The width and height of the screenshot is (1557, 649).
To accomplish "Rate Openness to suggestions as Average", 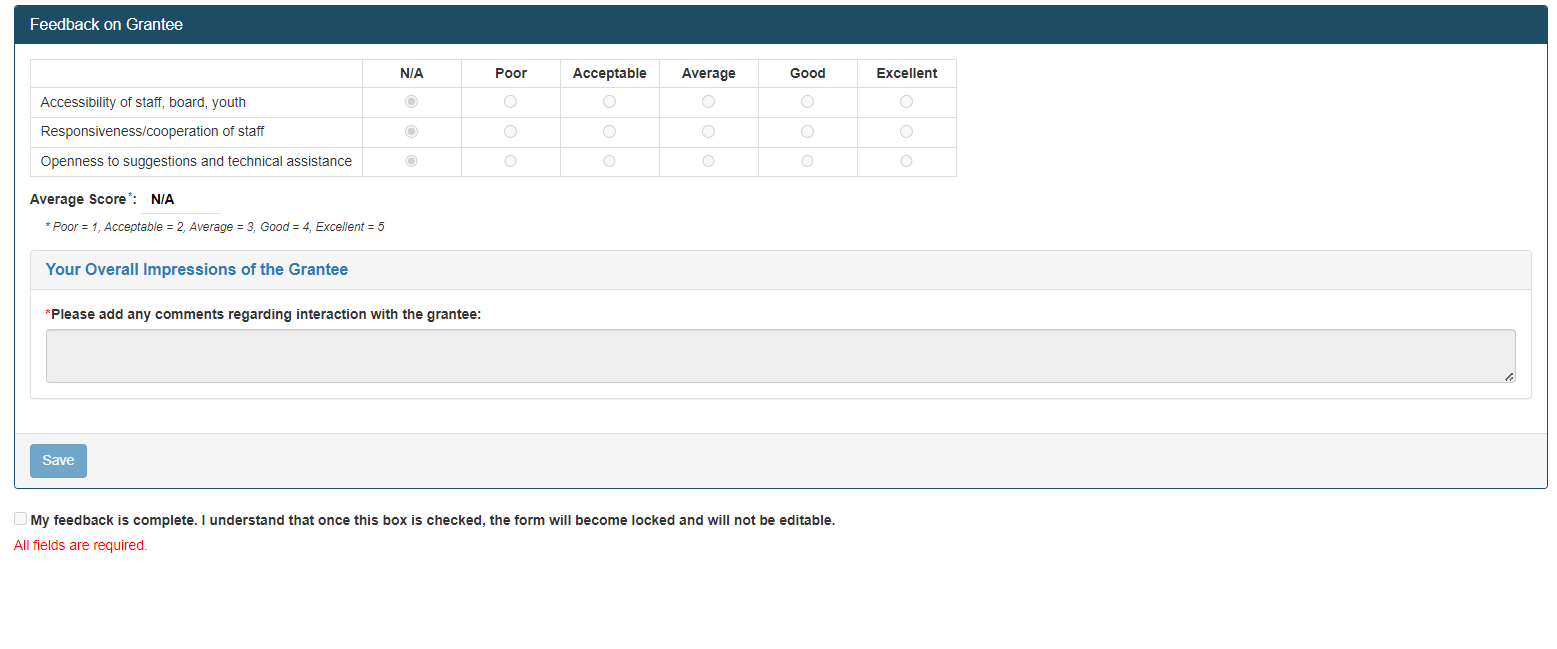I will [708, 161].
